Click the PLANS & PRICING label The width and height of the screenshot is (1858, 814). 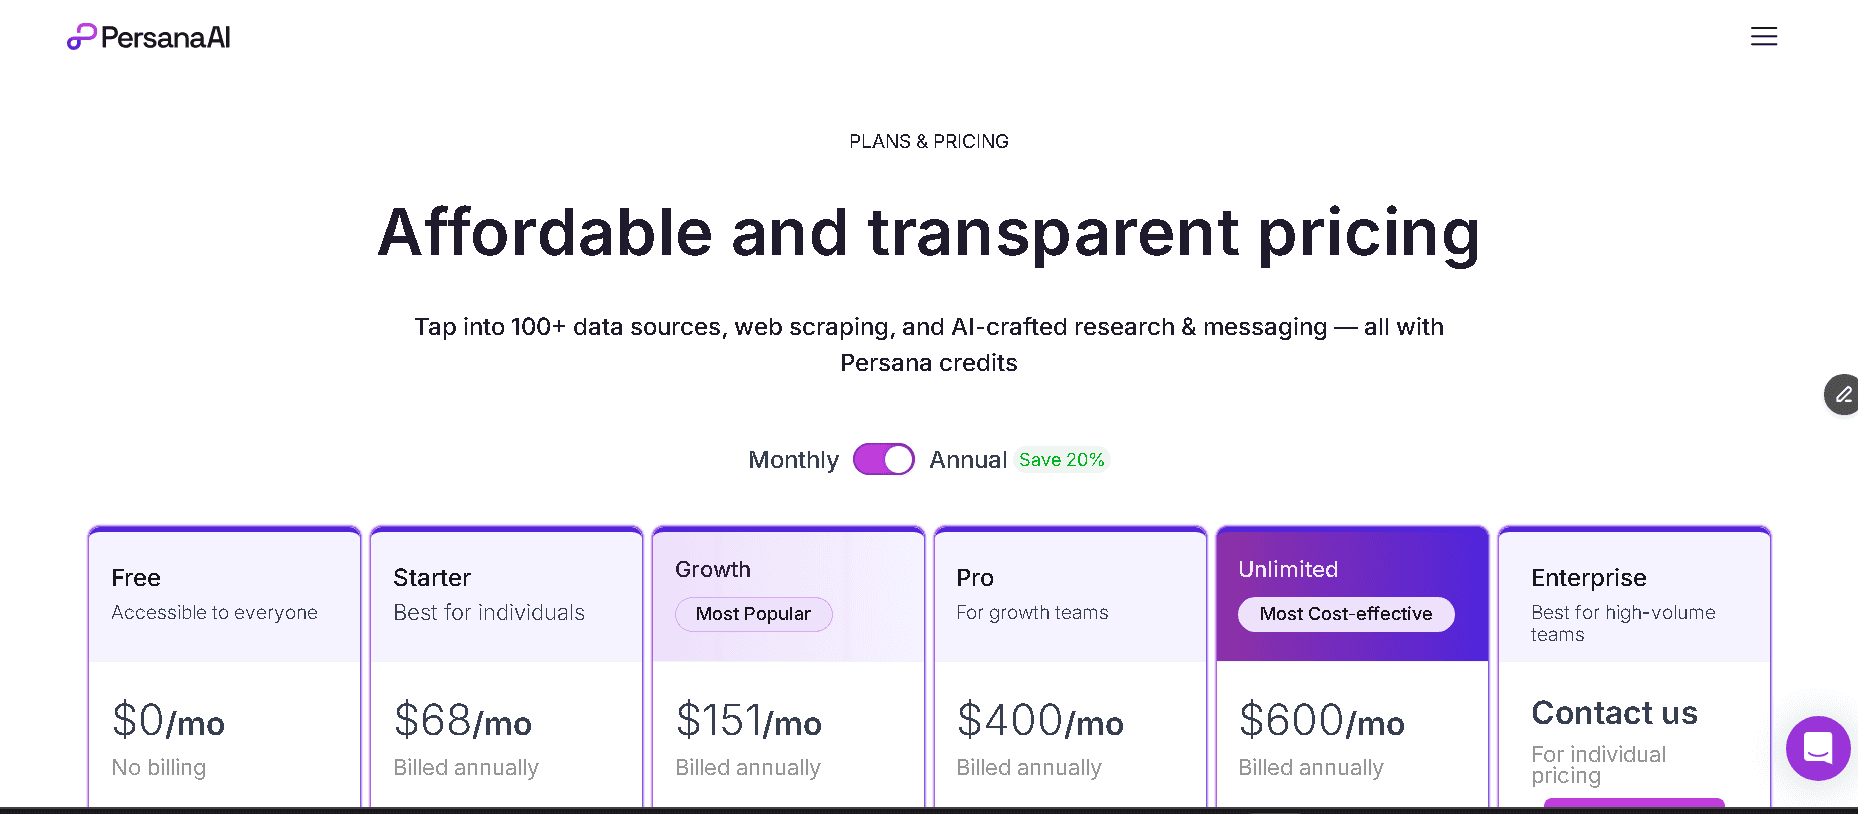click(x=928, y=141)
